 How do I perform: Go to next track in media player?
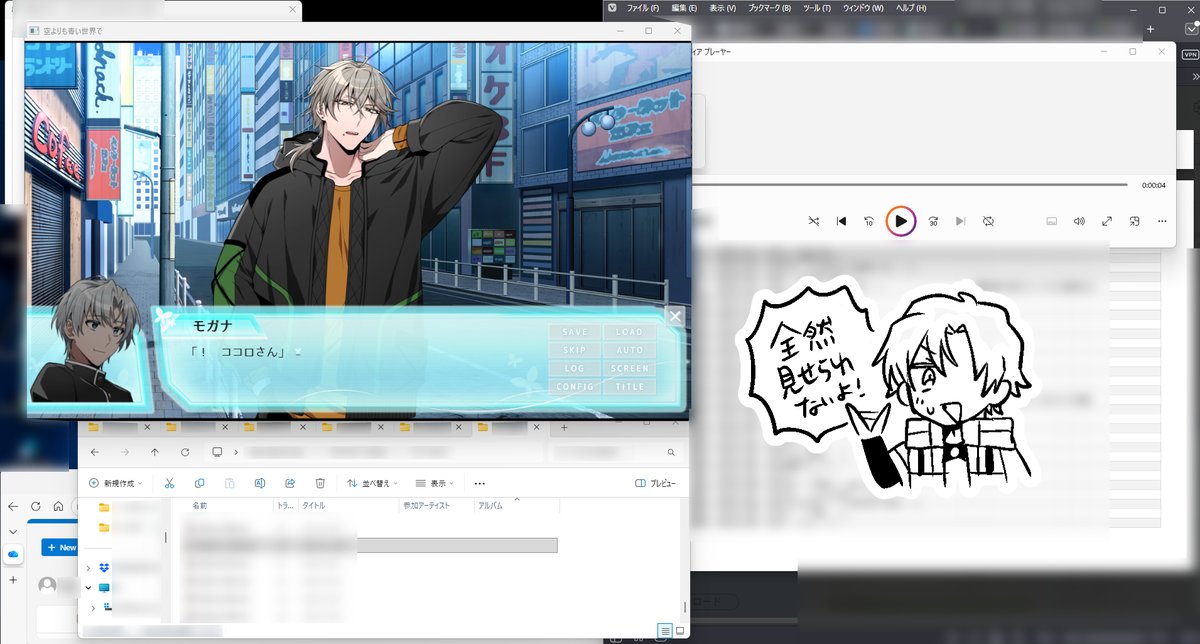[x=960, y=221]
